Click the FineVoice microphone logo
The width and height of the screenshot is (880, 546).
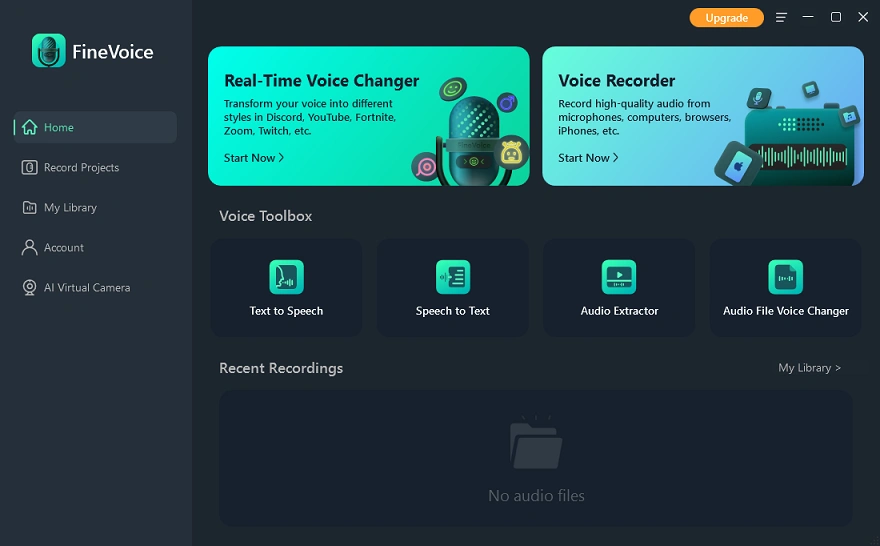(48, 51)
